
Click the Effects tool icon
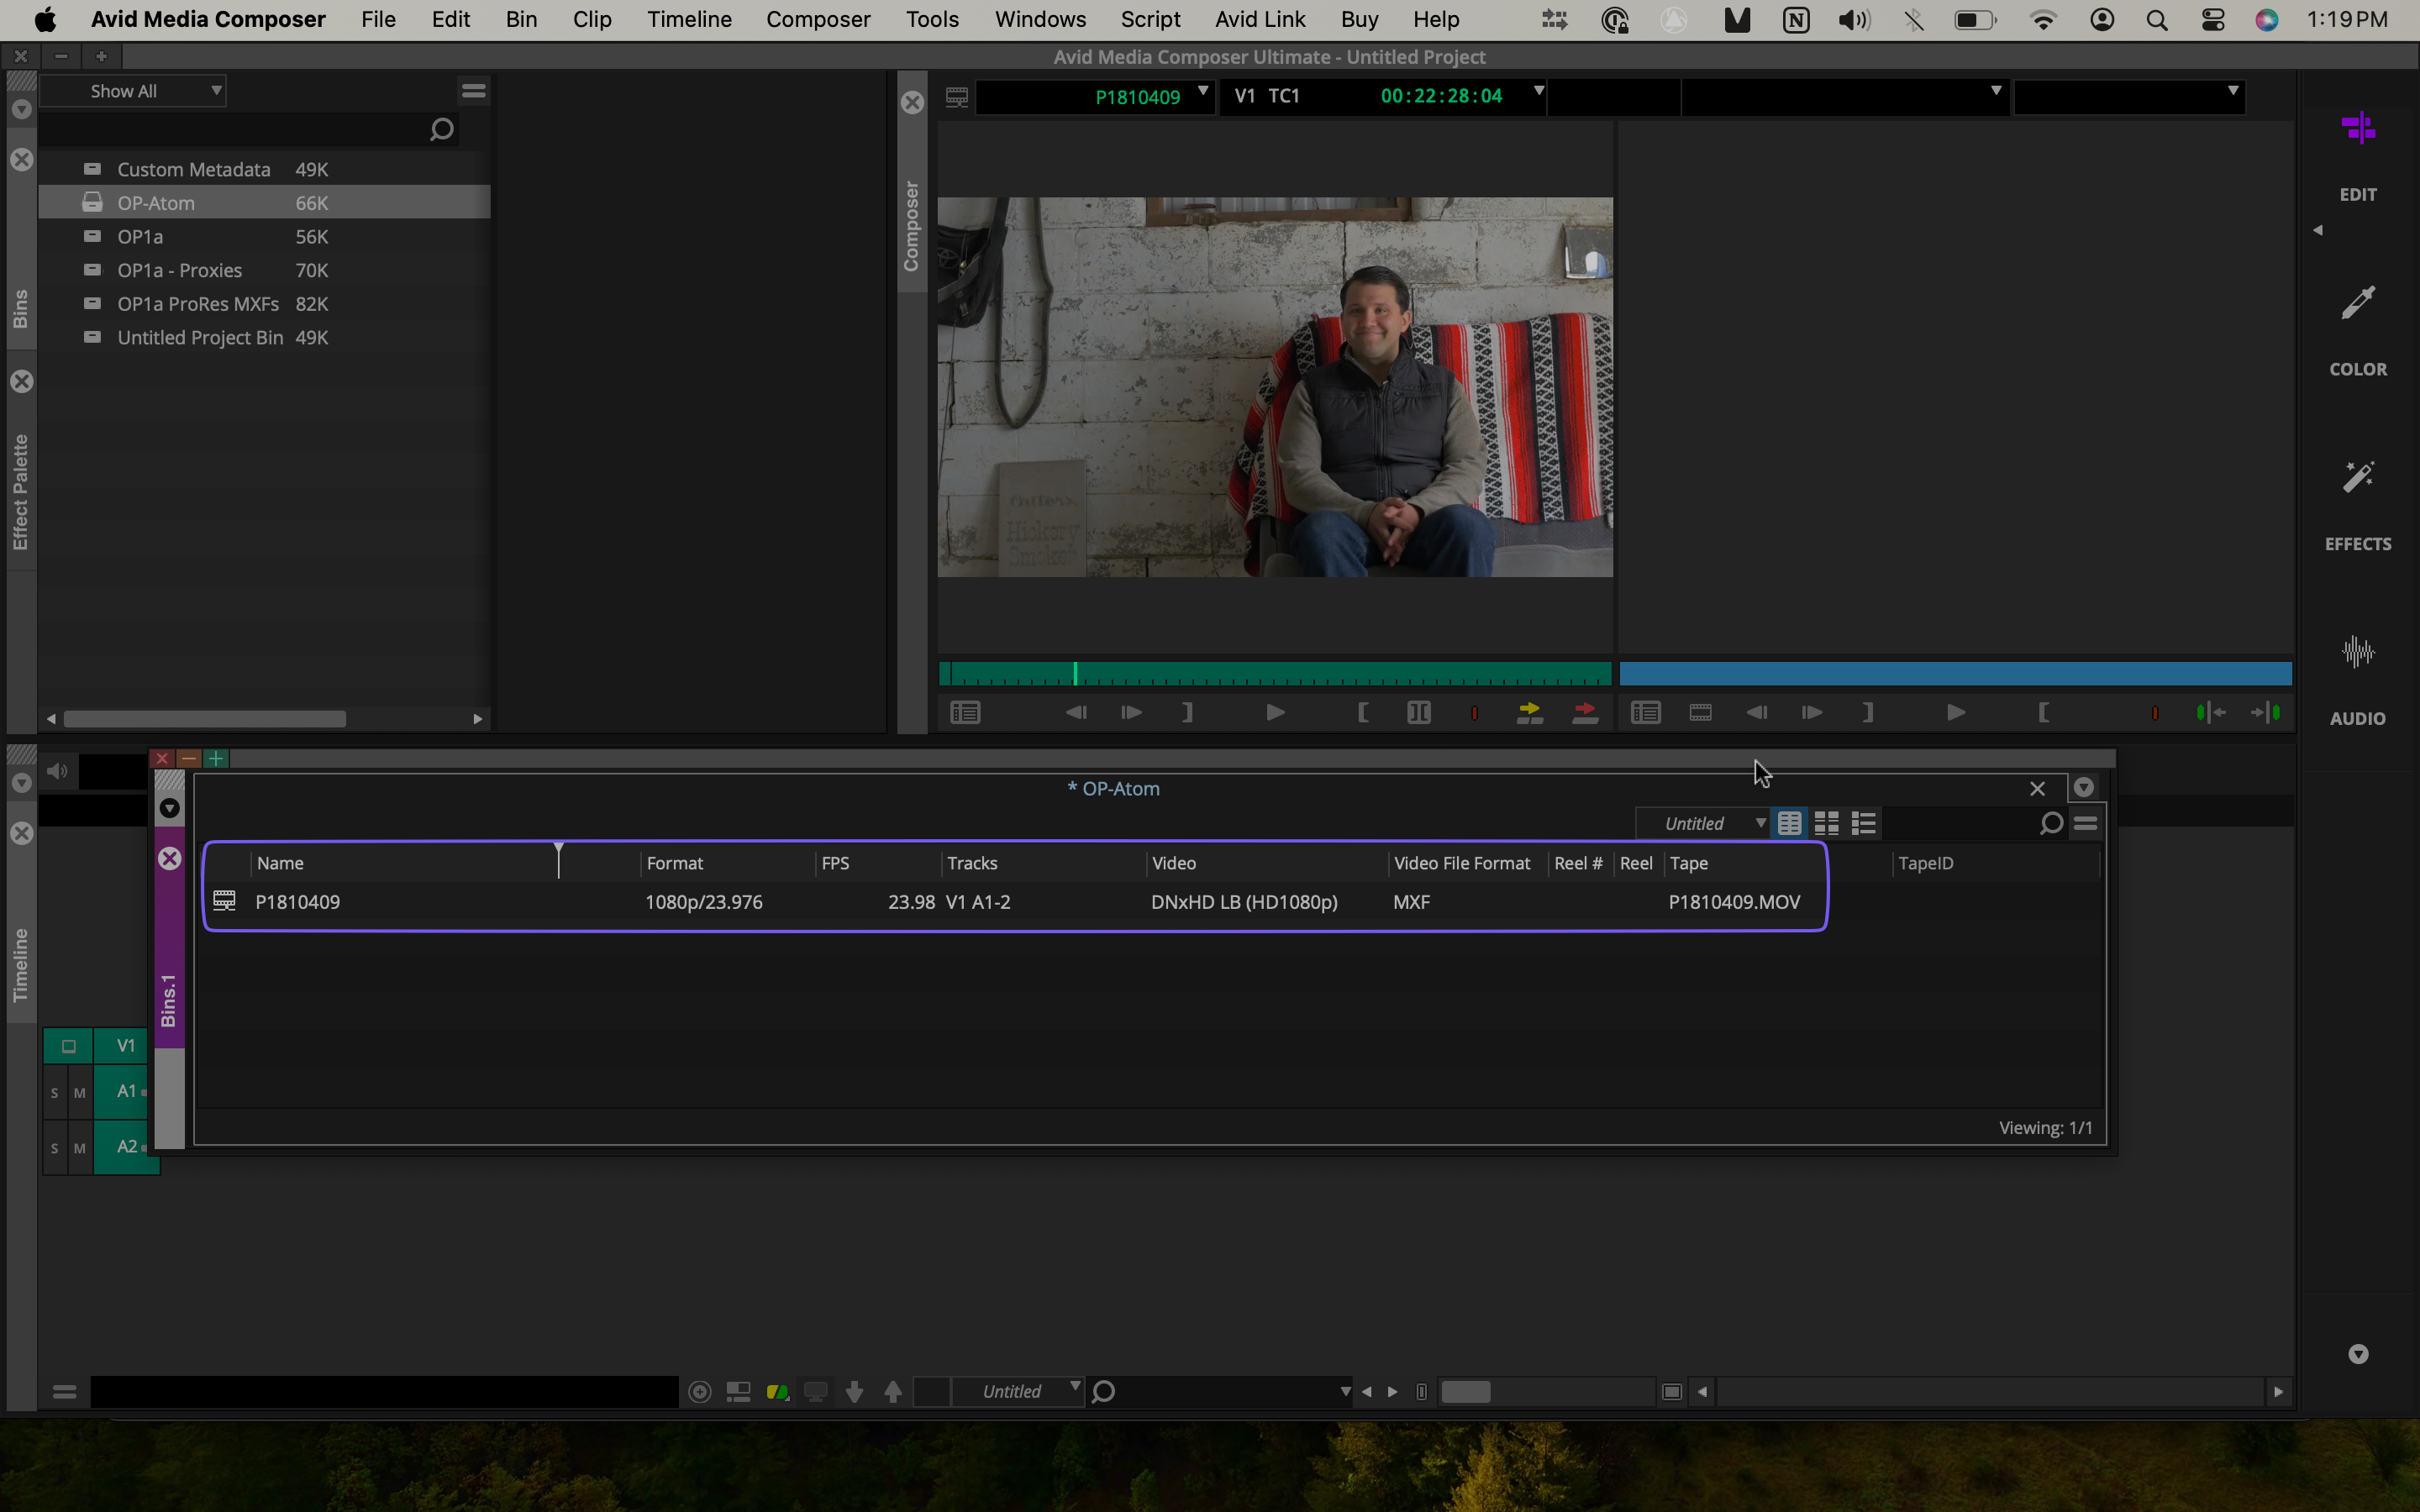pos(2357,477)
